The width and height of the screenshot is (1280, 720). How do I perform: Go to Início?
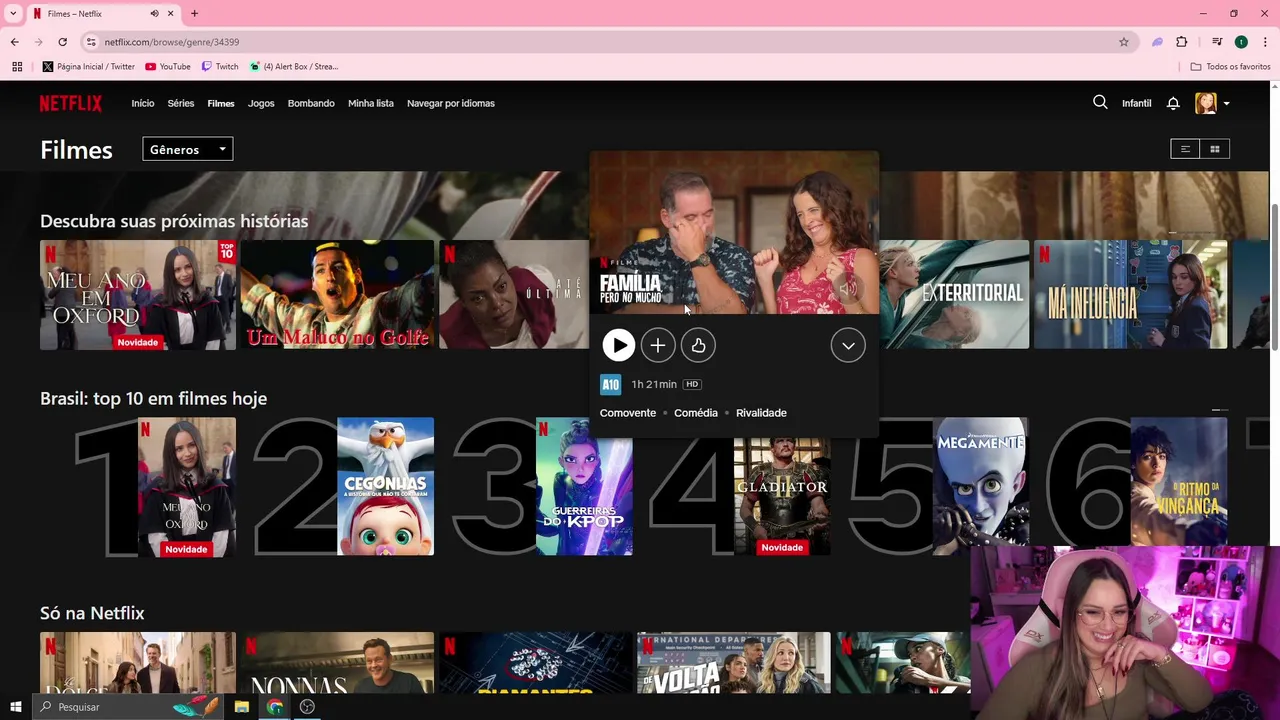click(x=143, y=103)
